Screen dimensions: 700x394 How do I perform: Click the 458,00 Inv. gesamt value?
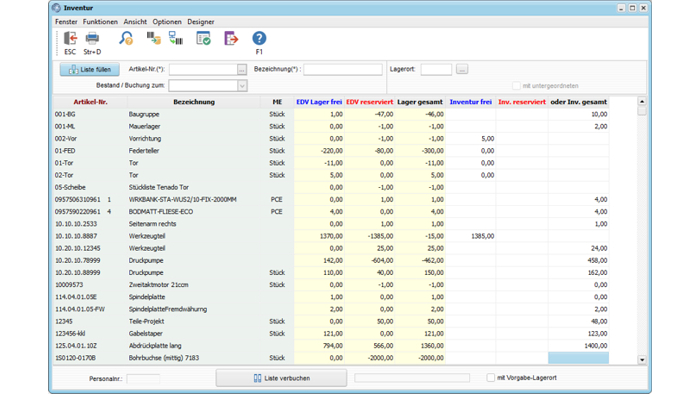pyautogui.click(x=598, y=261)
